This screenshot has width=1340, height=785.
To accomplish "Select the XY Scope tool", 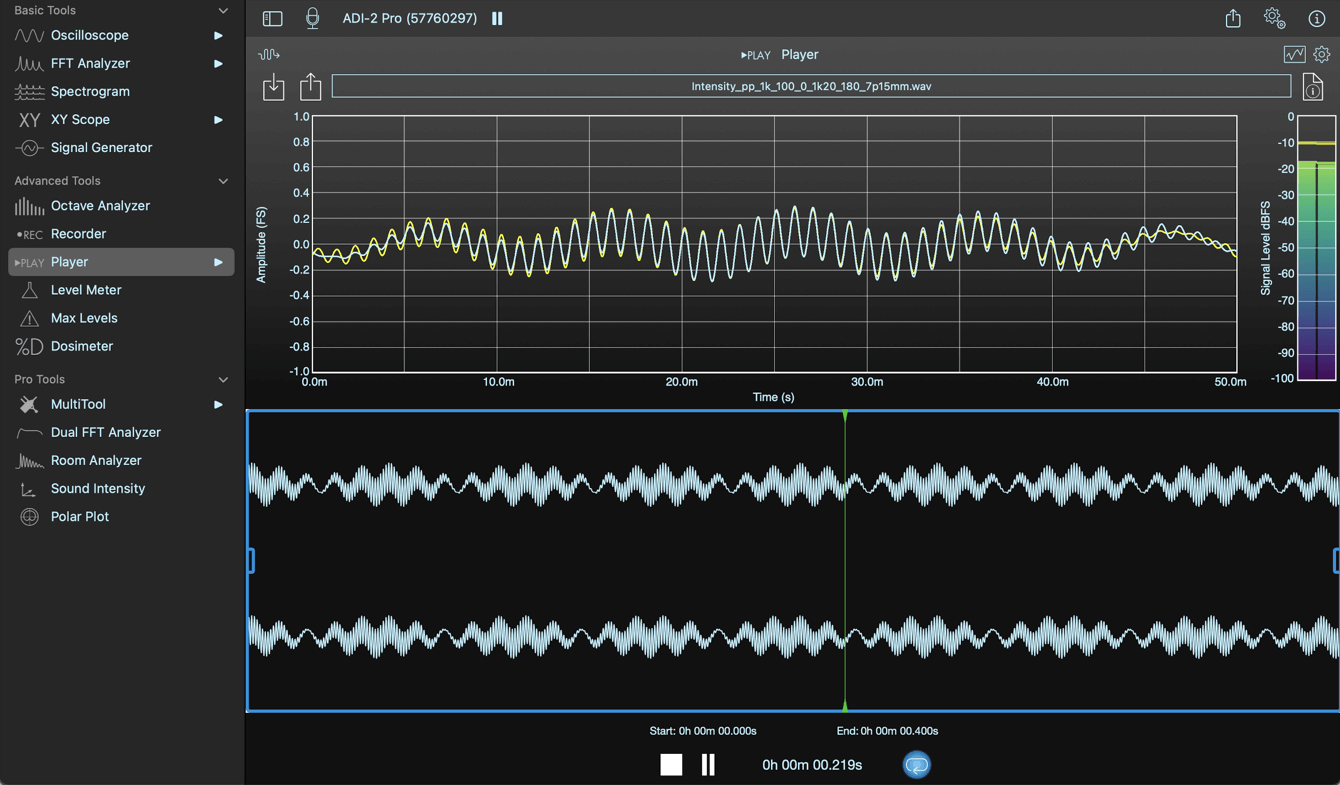I will [80, 119].
